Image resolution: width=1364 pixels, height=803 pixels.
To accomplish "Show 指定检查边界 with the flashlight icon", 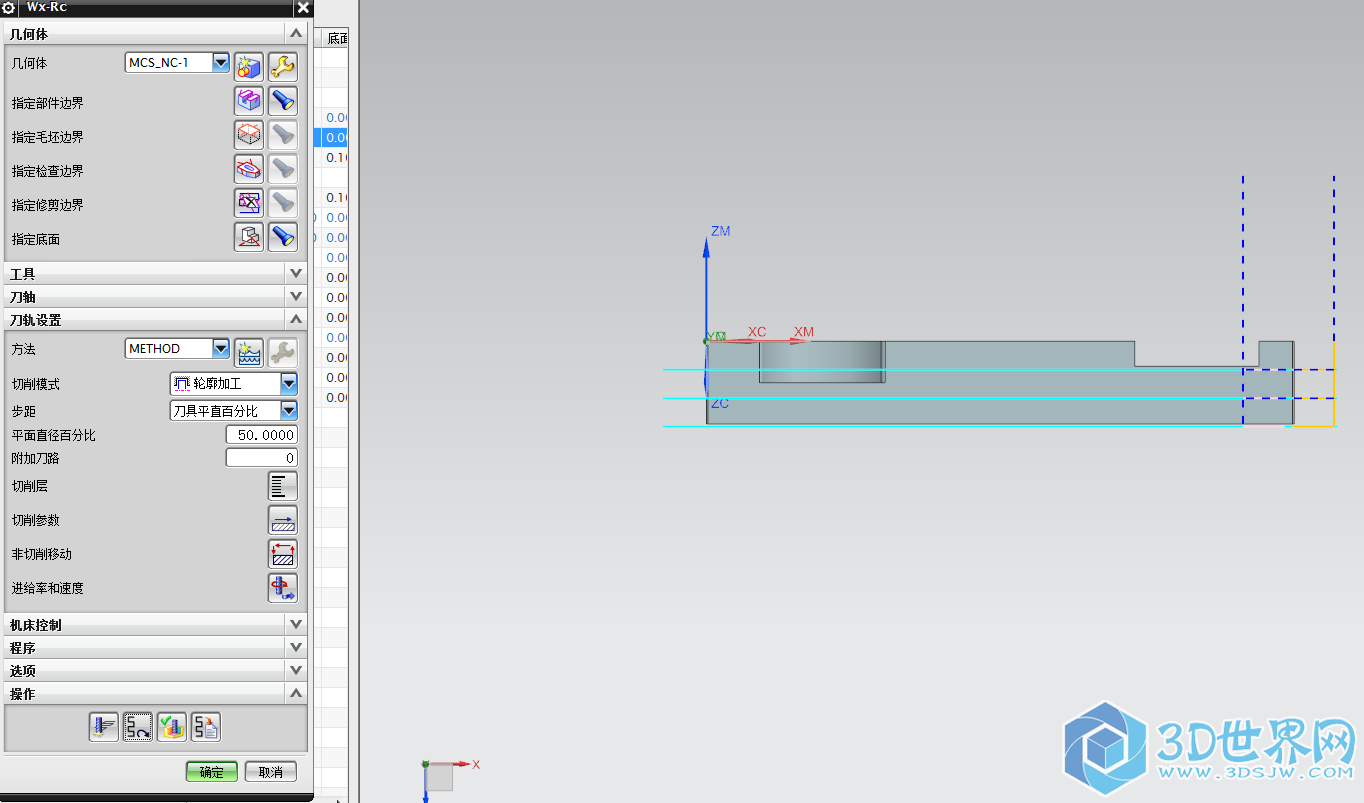I will [x=283, y=169].
